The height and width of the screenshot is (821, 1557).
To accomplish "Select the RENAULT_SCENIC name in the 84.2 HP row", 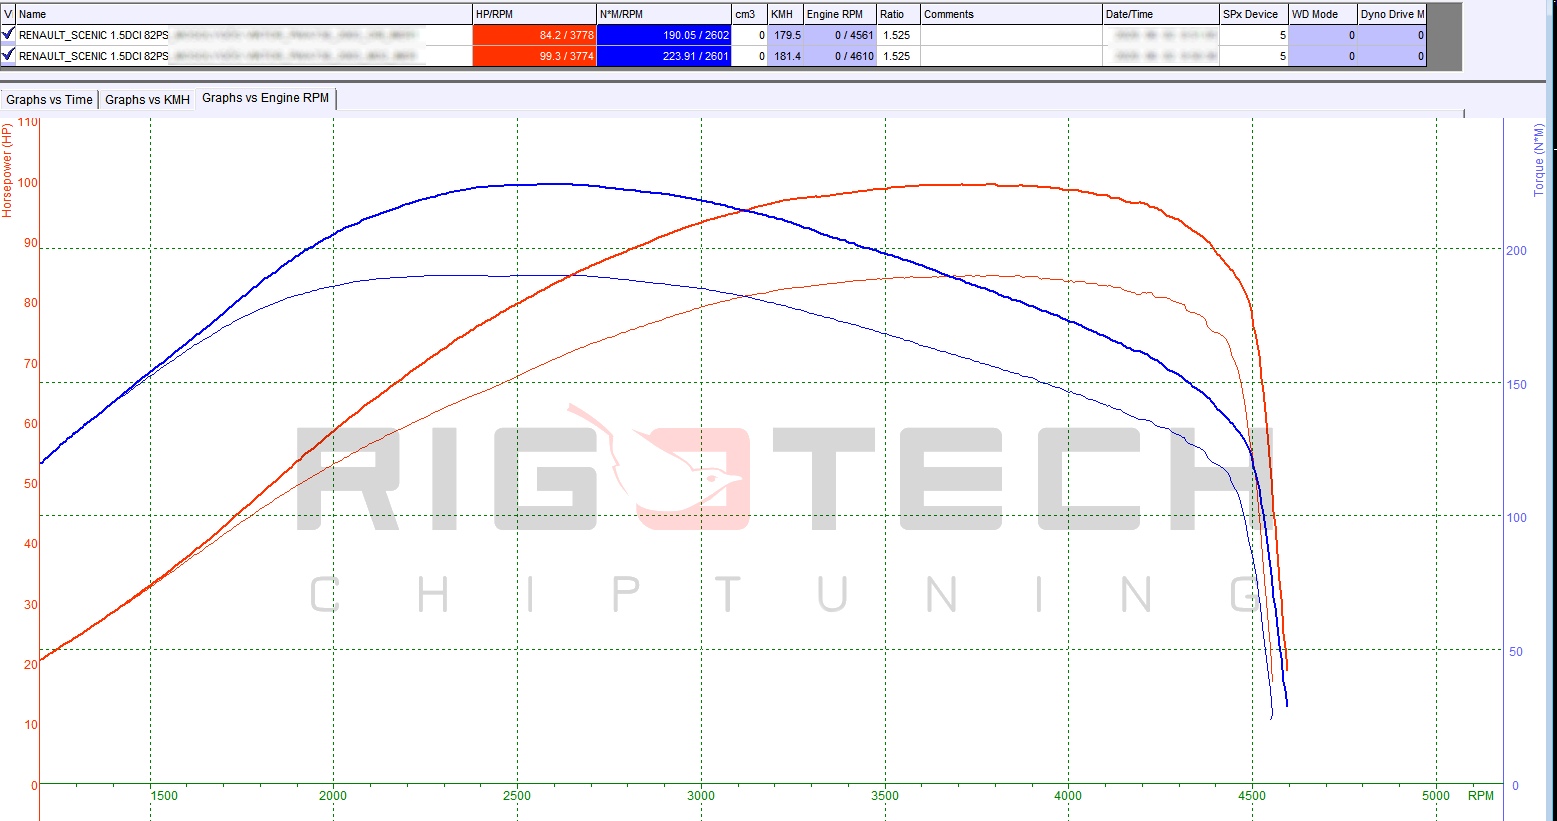I will click(244, 35).
